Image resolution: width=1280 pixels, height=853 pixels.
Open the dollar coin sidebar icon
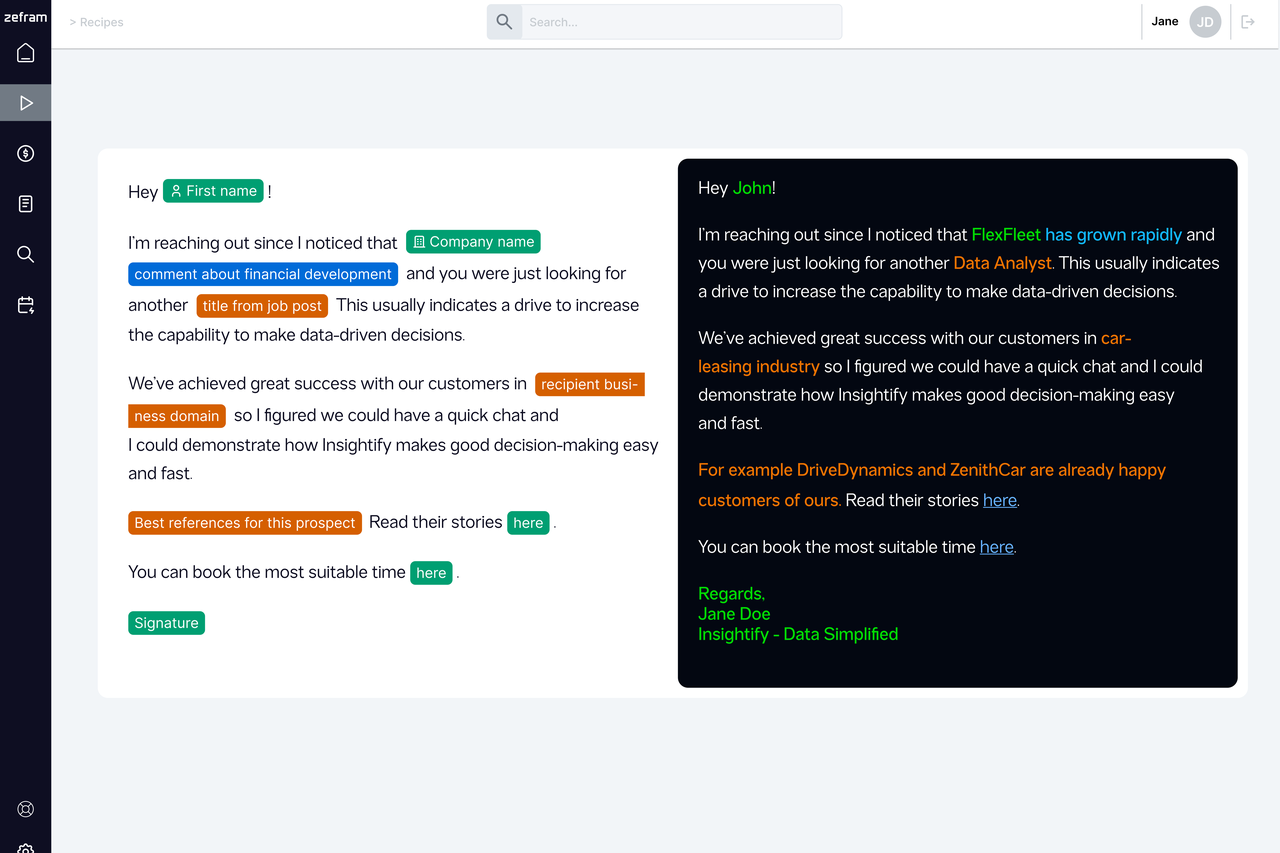26,153
